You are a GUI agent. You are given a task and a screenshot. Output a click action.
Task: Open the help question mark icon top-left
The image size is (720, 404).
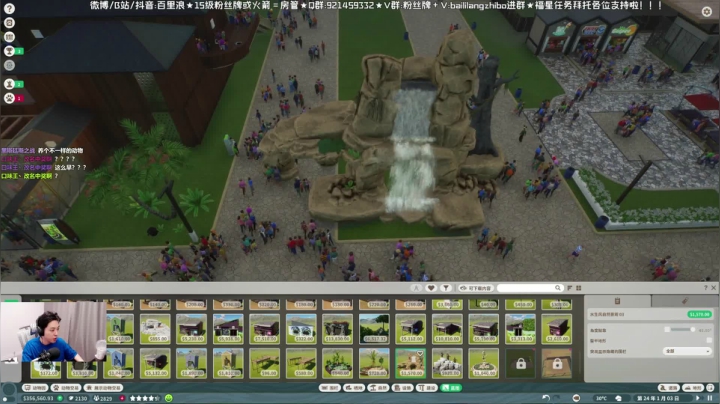pos(9,9)
